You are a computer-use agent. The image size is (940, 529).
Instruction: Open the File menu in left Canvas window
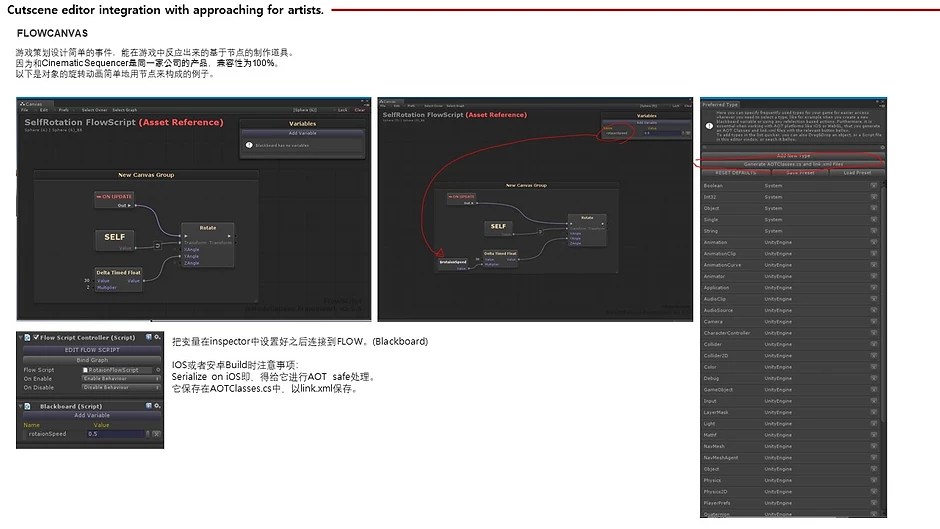pyautogui.click(x=26, y=110)
